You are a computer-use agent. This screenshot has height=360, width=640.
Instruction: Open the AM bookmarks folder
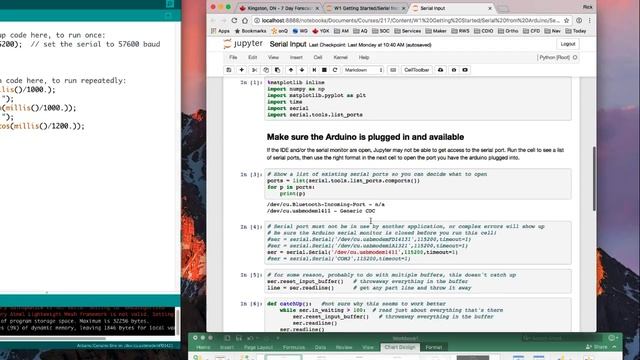click(x=341, y=31)
